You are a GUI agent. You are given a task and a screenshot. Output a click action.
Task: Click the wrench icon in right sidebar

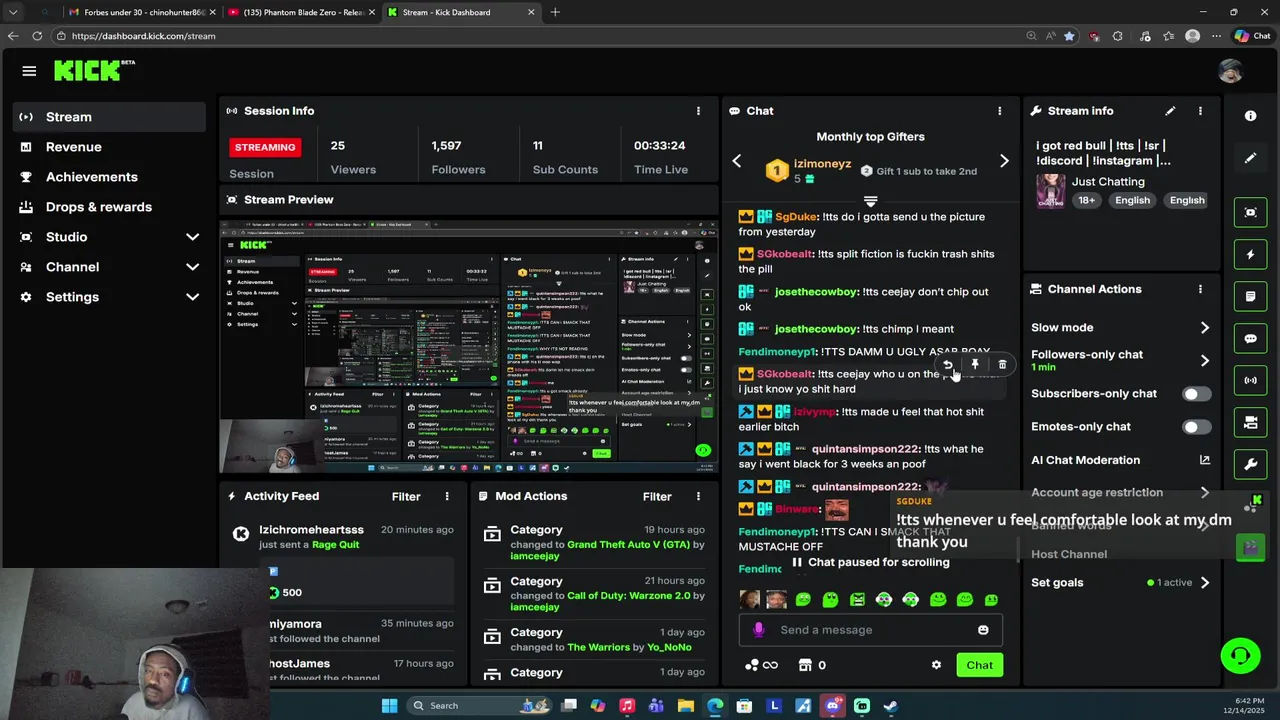coord(1250,465)
